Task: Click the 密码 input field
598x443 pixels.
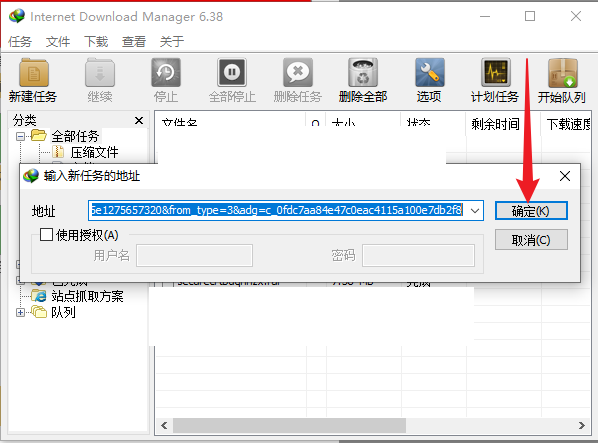Action: click(418, 255)
